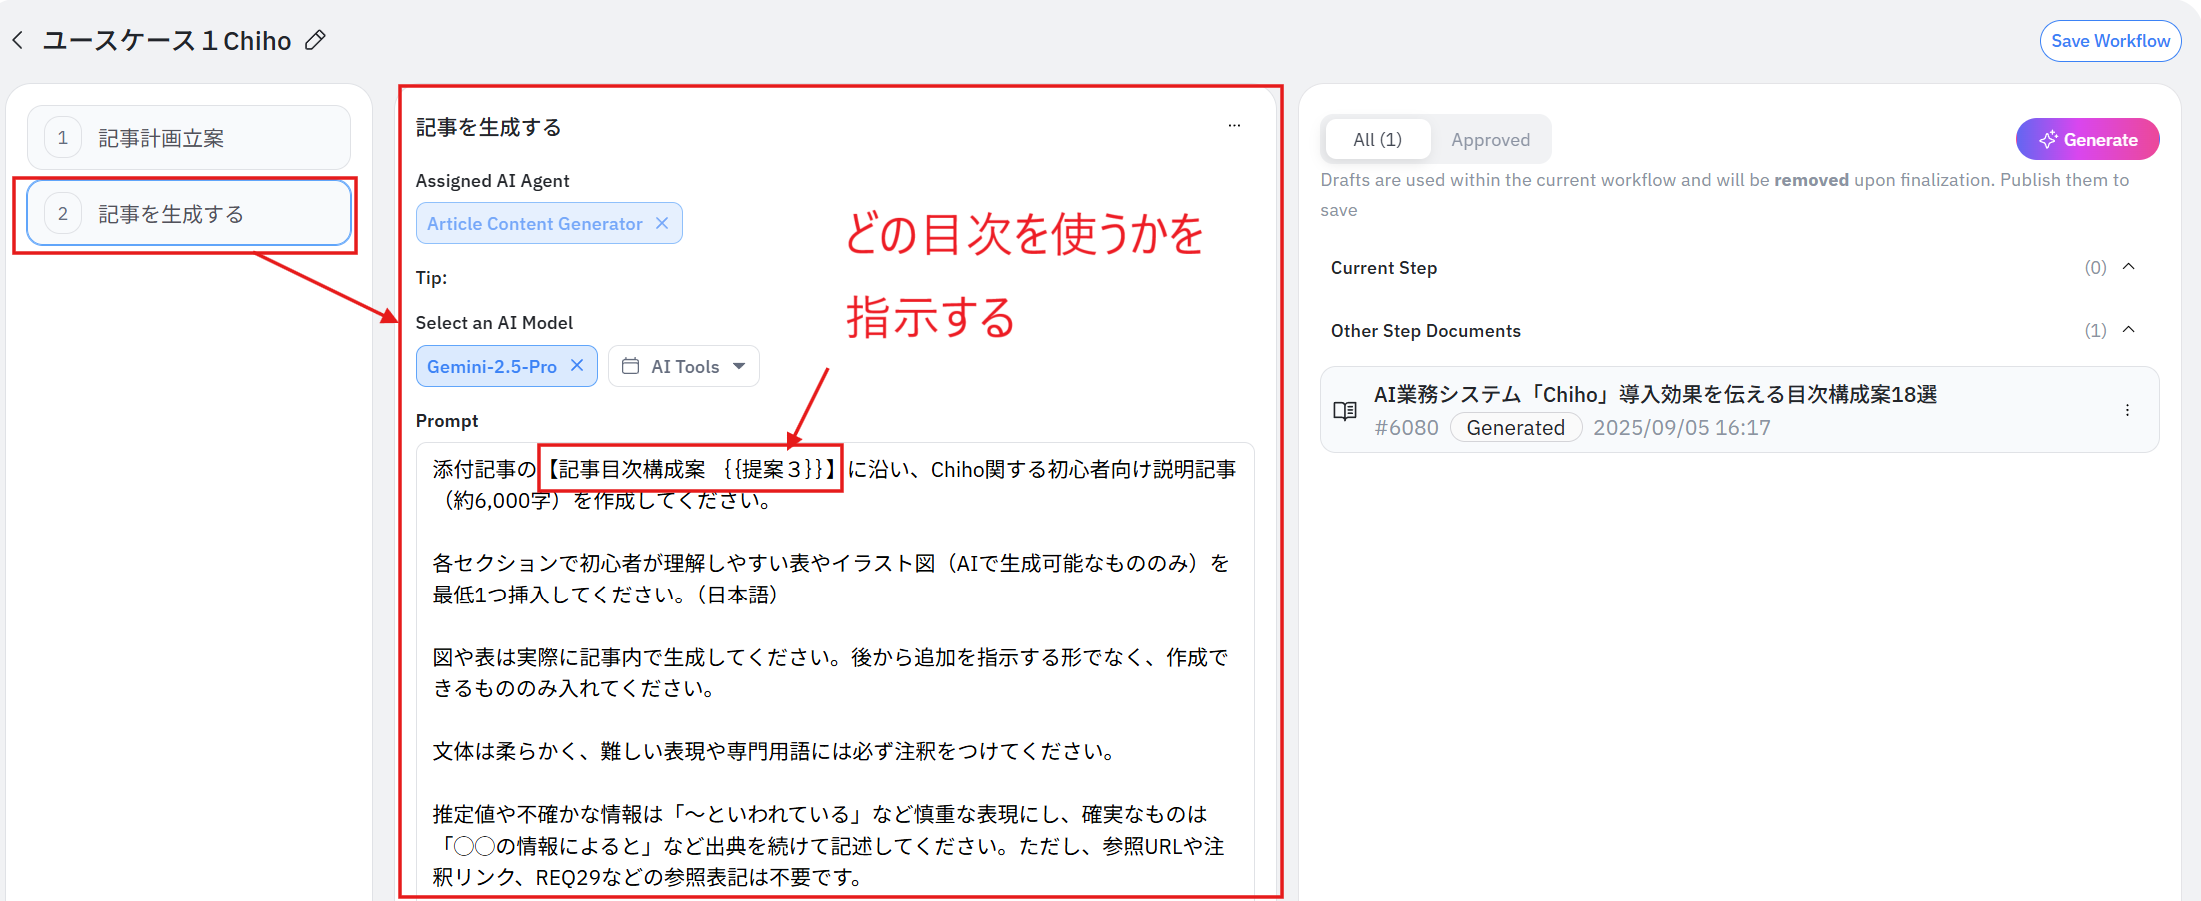Open the AI業務システム Chiho document title
The image size is (2201, 901).
click(1655, 395)
